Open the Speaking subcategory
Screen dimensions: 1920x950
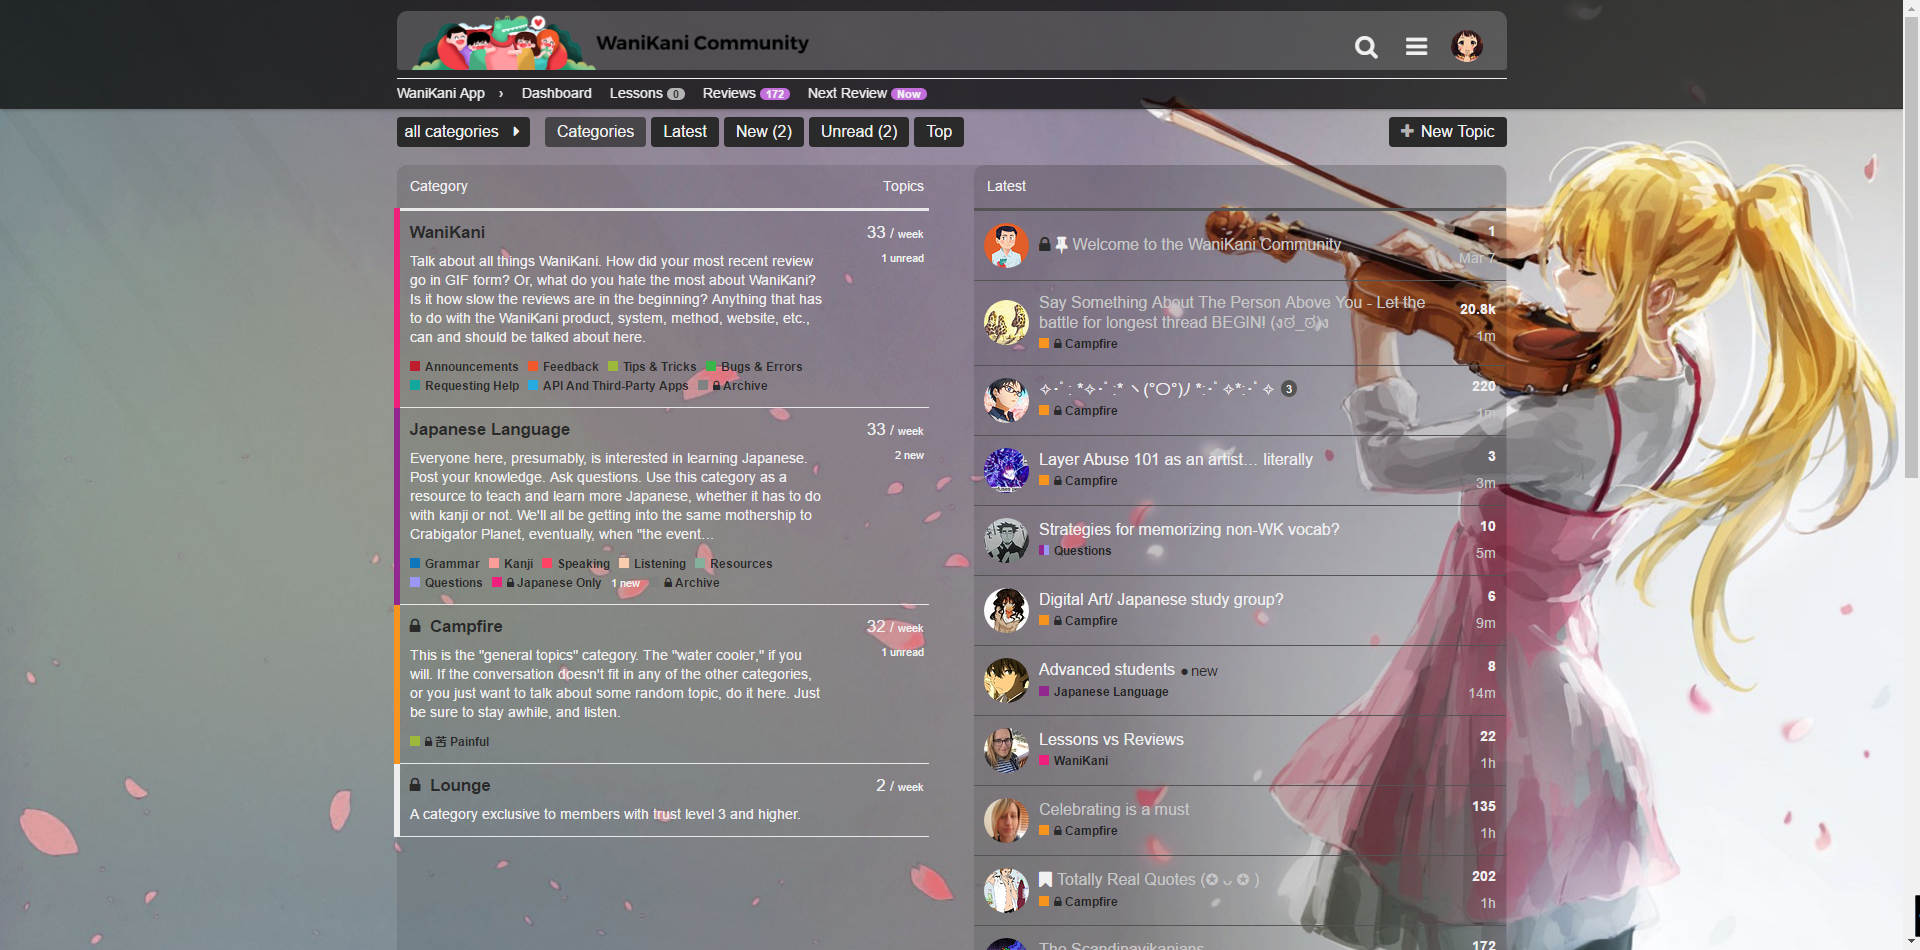tap(576, 564)
